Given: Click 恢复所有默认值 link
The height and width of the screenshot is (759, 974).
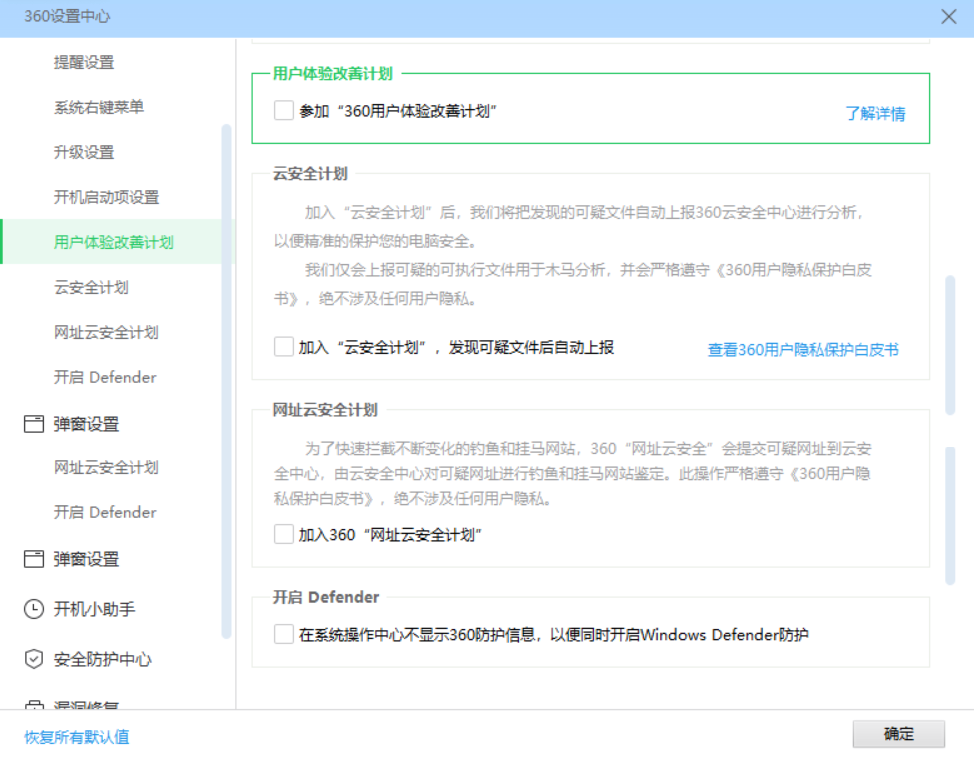Looking at the screenshot, I should [x=76, y=737].
